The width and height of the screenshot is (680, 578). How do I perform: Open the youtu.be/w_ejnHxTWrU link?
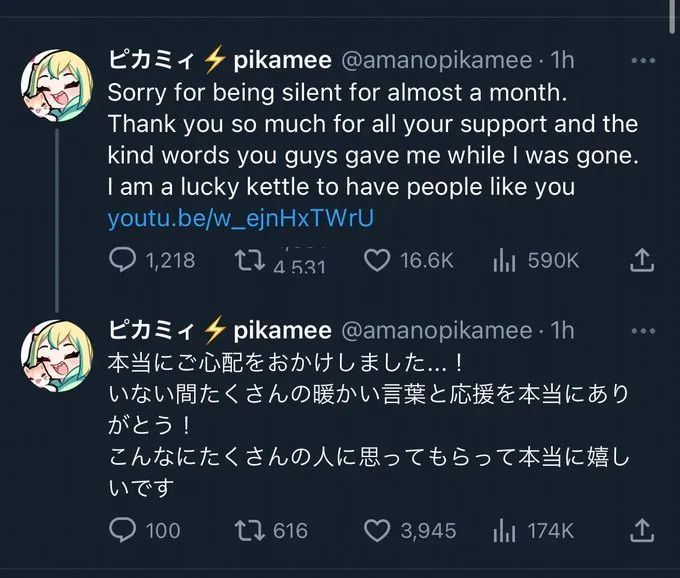(240, 218)
